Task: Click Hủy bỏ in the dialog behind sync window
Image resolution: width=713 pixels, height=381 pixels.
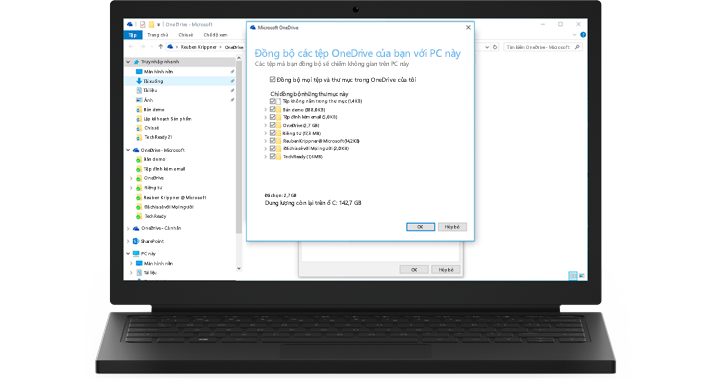Action: 446,270
